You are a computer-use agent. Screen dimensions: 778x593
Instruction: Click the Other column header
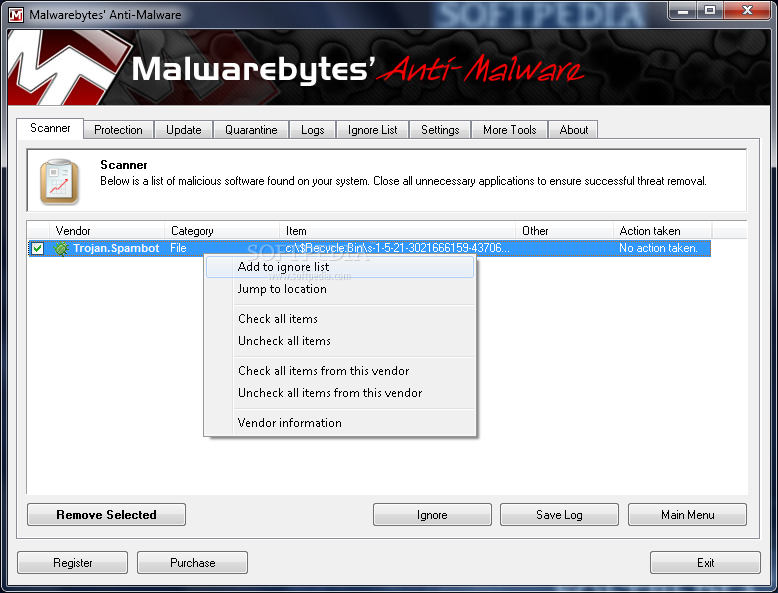click(565, 231)
